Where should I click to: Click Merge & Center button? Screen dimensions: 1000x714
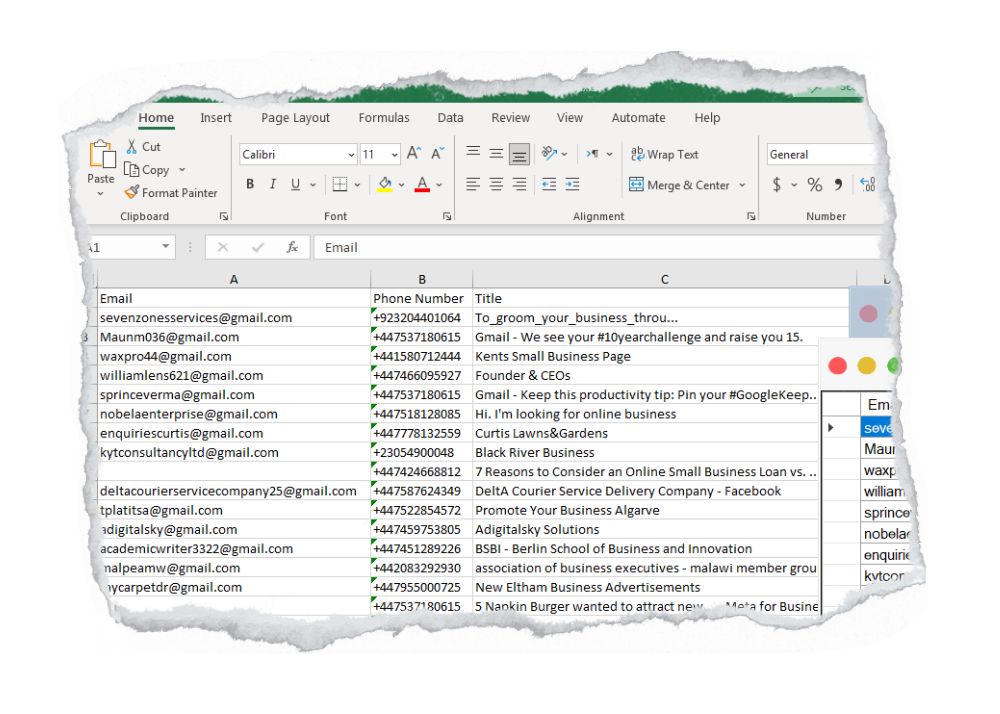click(679, 185)
